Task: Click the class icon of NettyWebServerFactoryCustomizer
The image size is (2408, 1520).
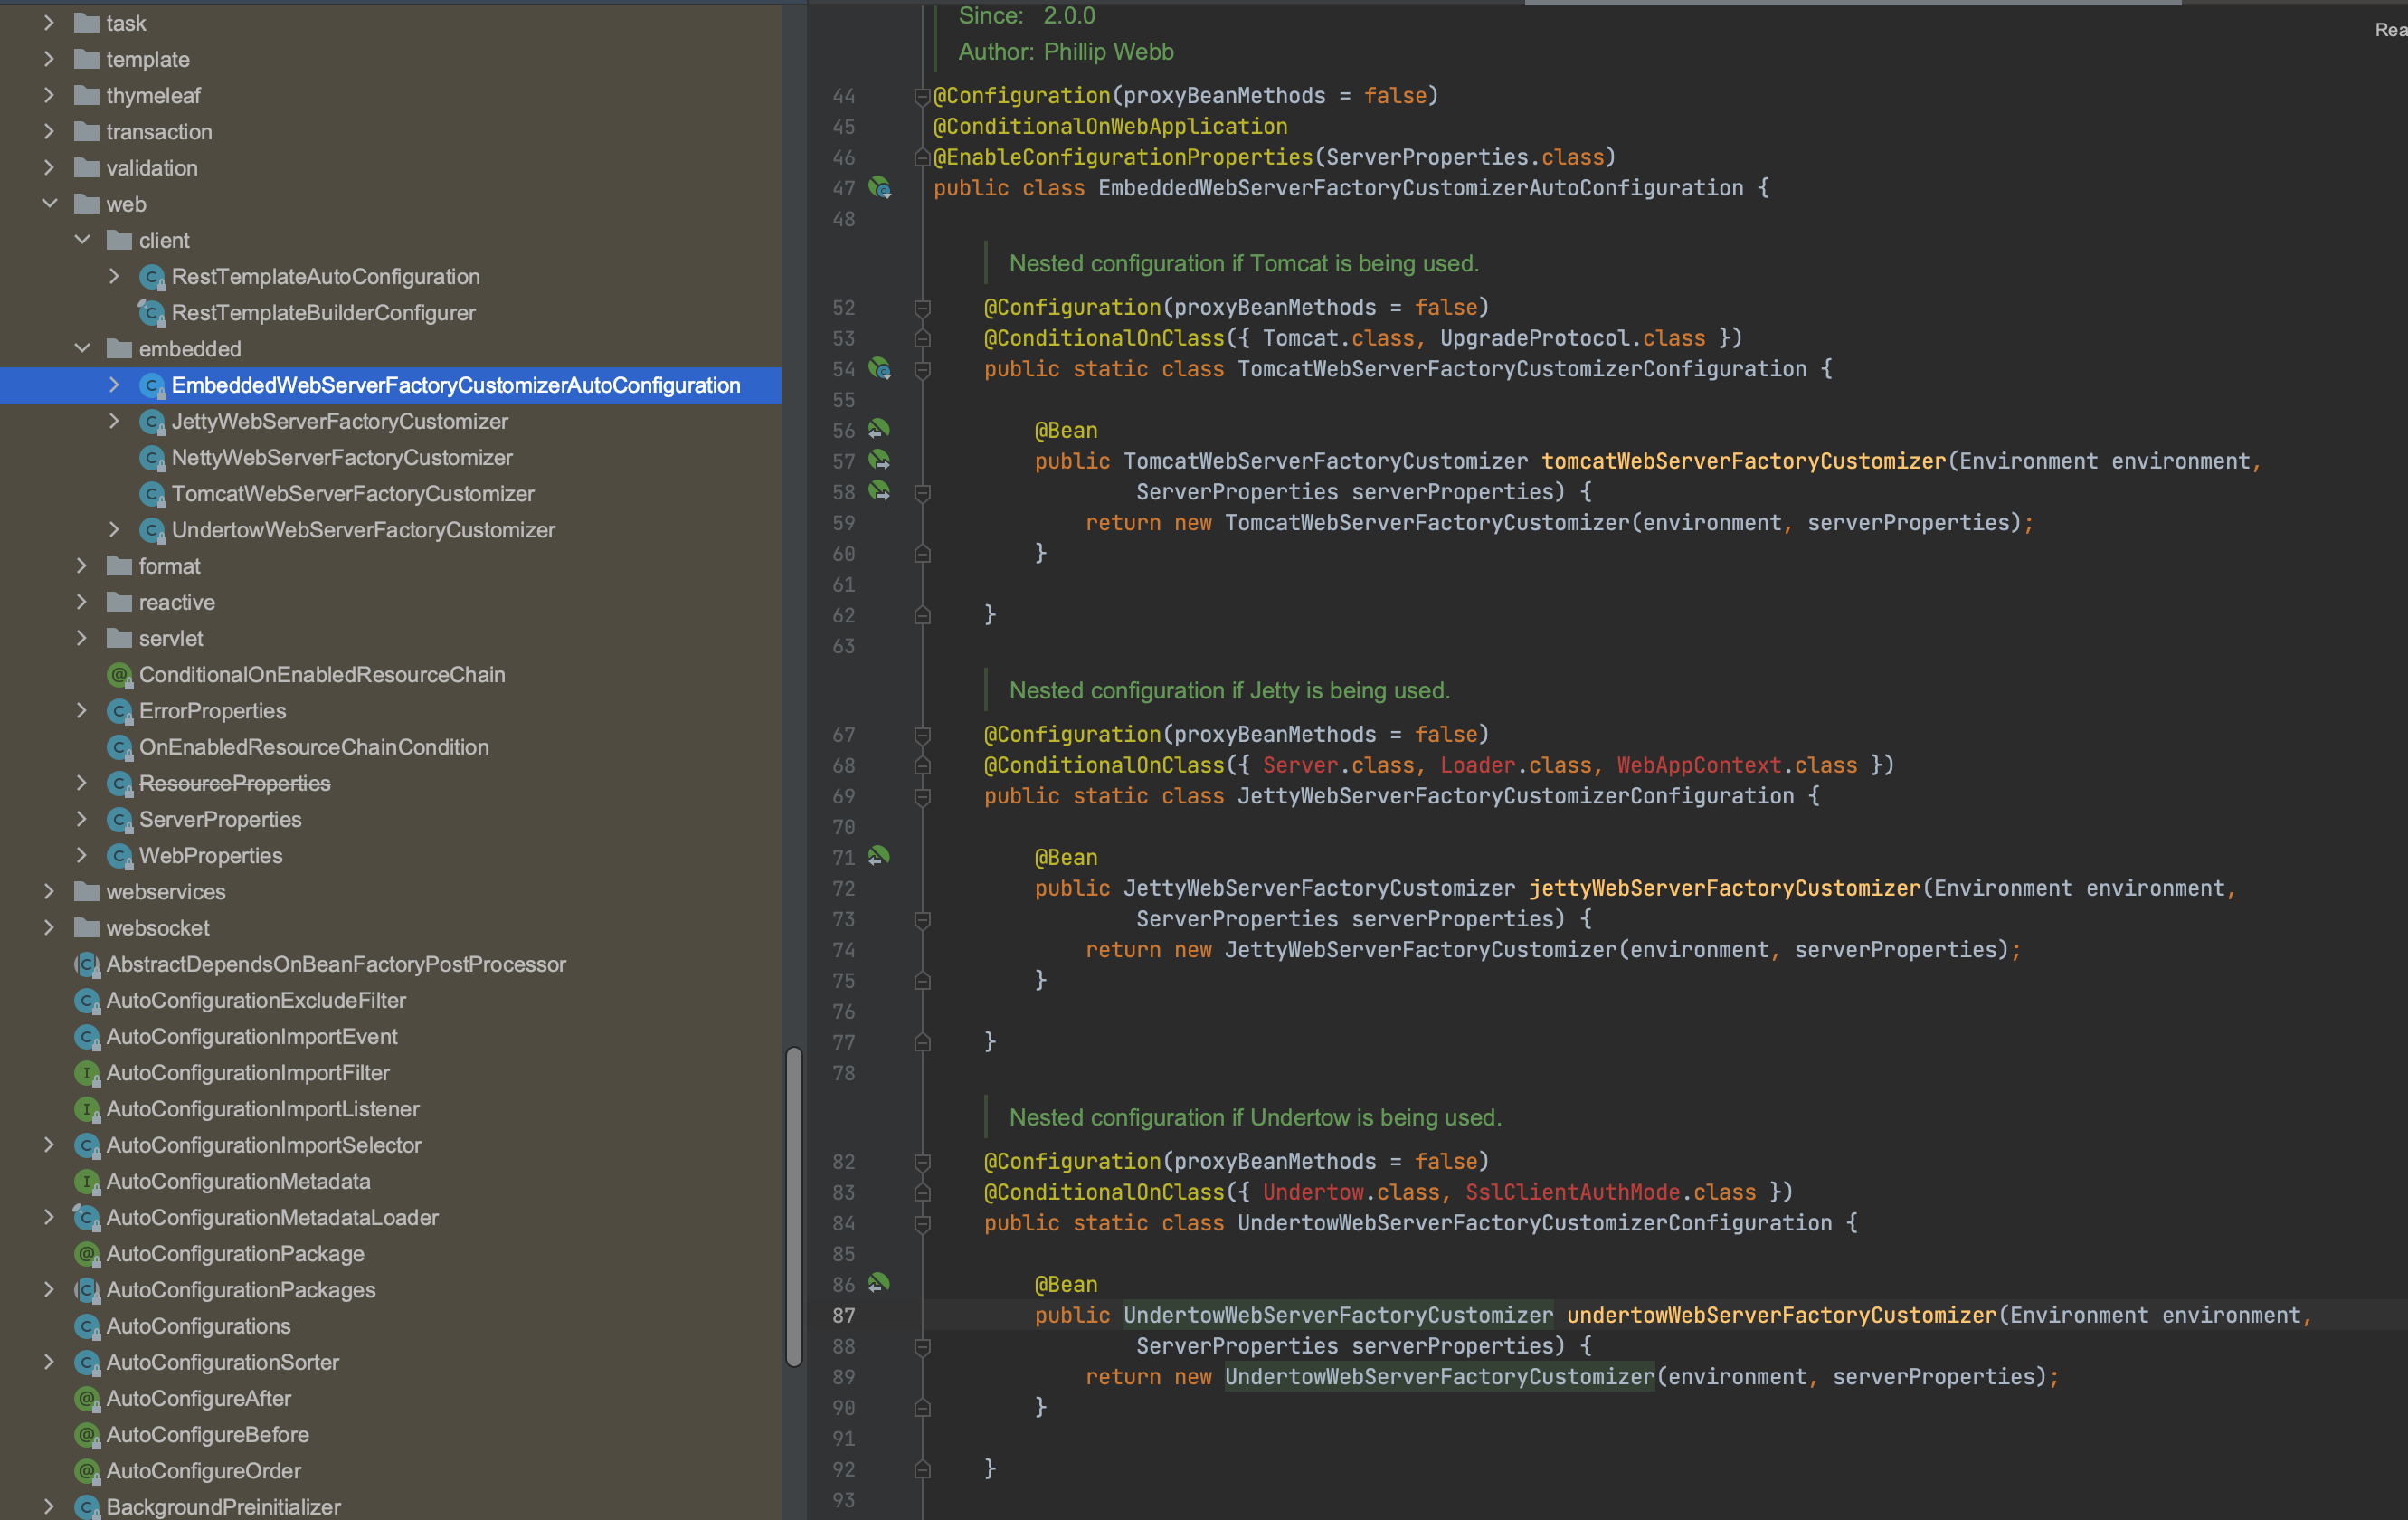Action: pyautogui.click(x=152, y=458)
